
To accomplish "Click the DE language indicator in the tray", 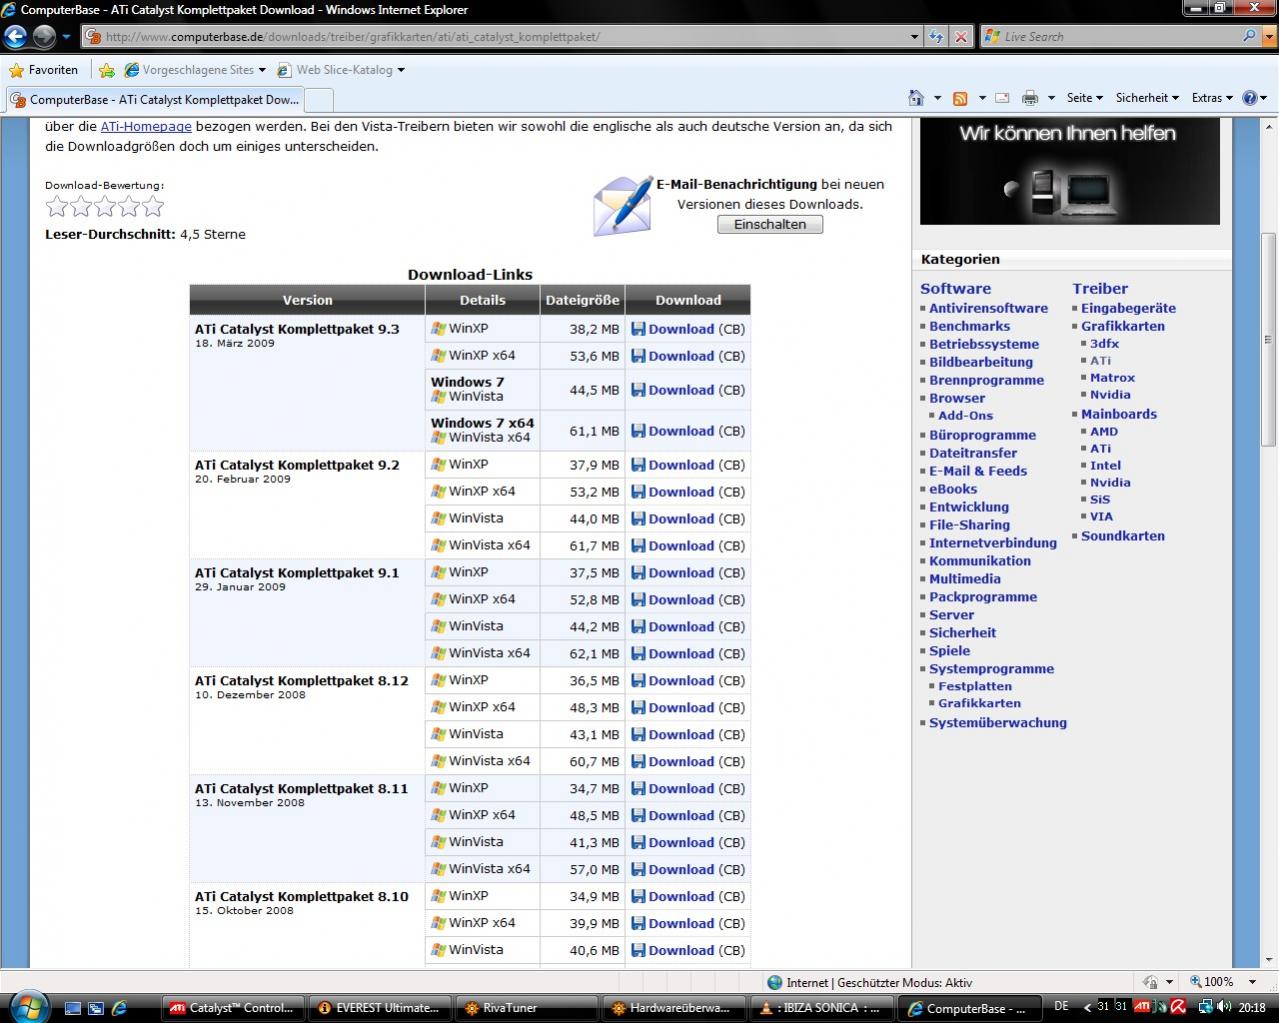I will point(1061,1007).
